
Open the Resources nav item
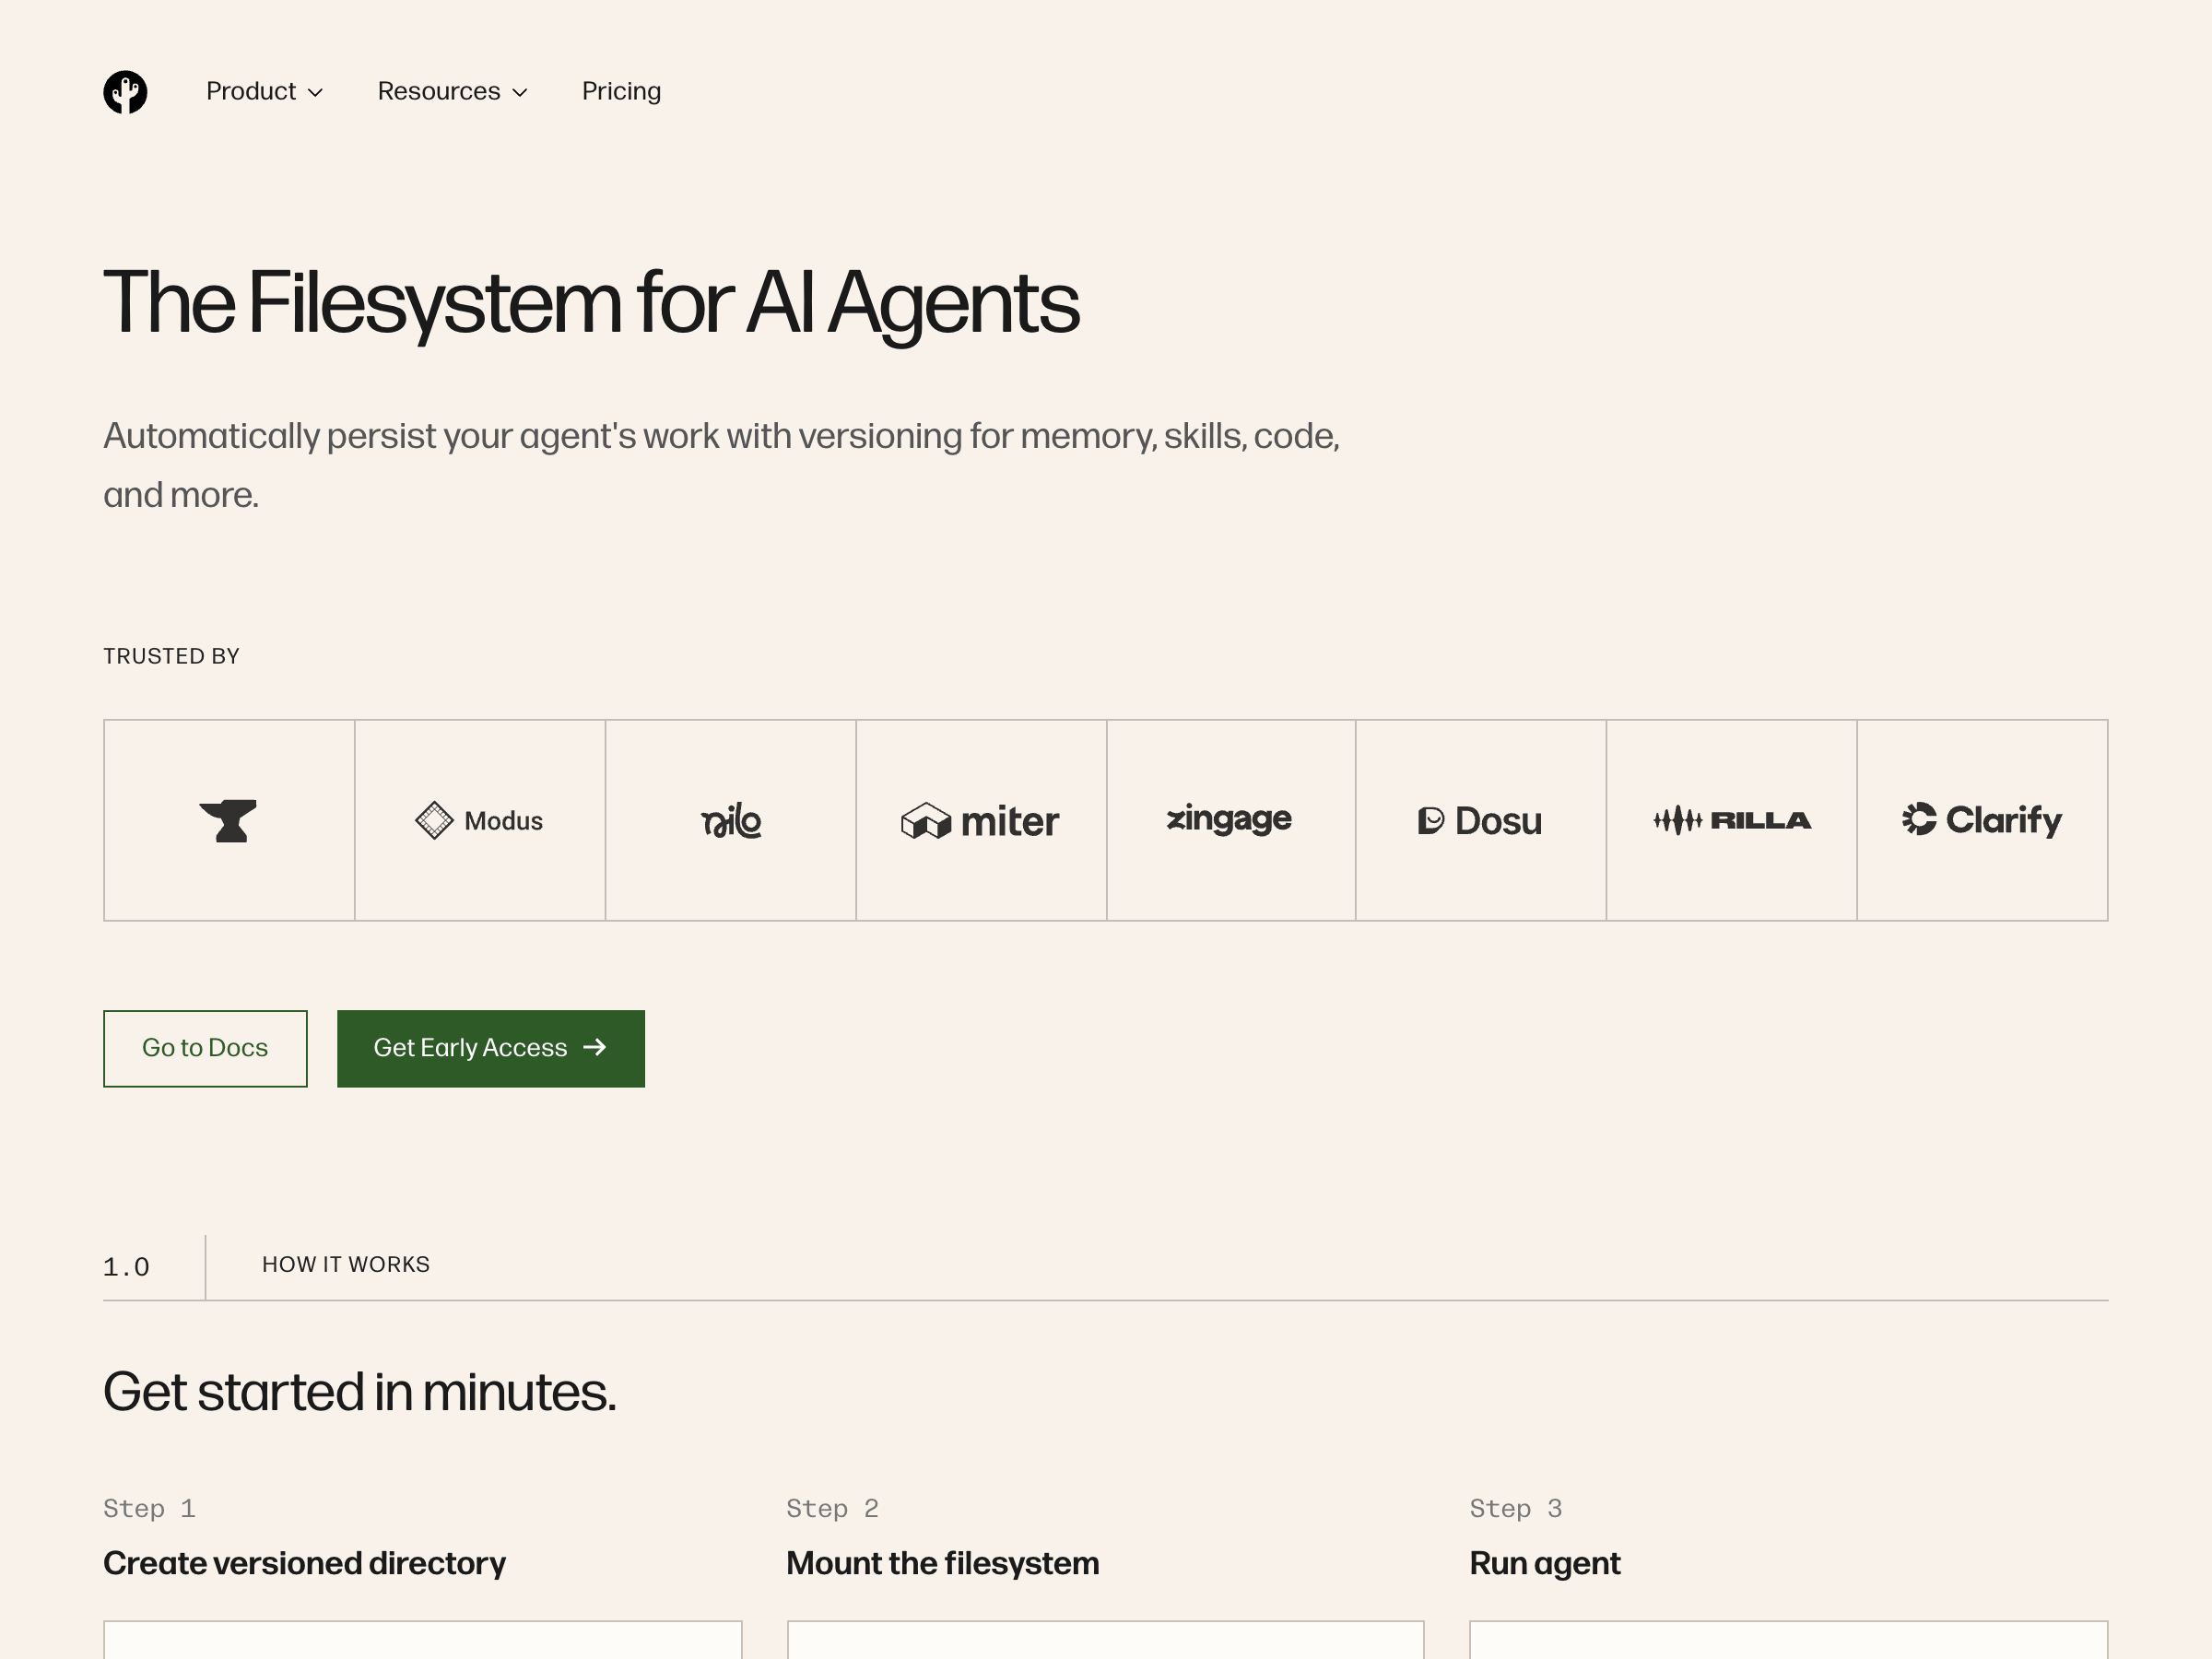(x=439, y=91)
